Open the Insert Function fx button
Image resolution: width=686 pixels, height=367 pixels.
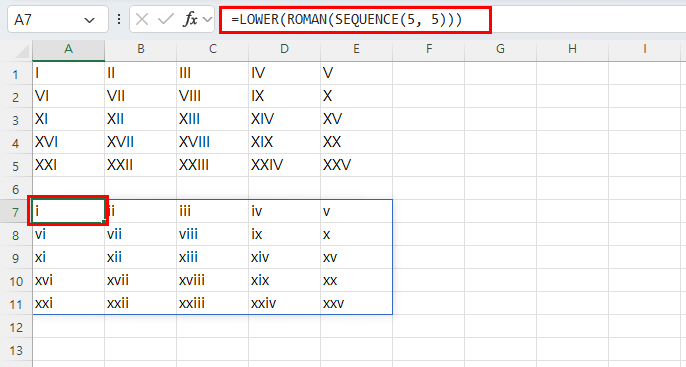click(191, 19)
